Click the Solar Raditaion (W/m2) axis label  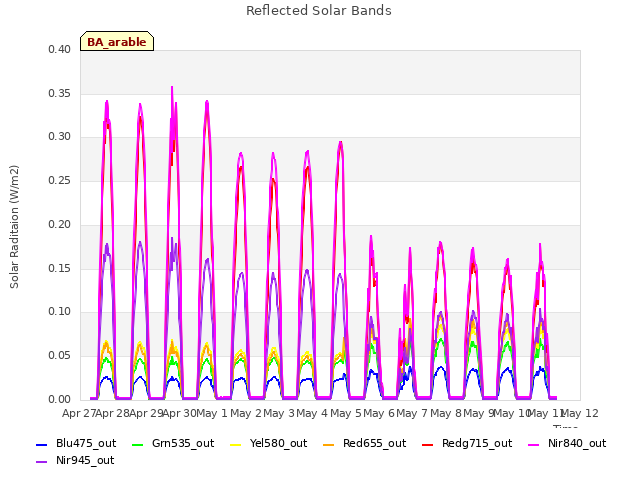[14, 227]
